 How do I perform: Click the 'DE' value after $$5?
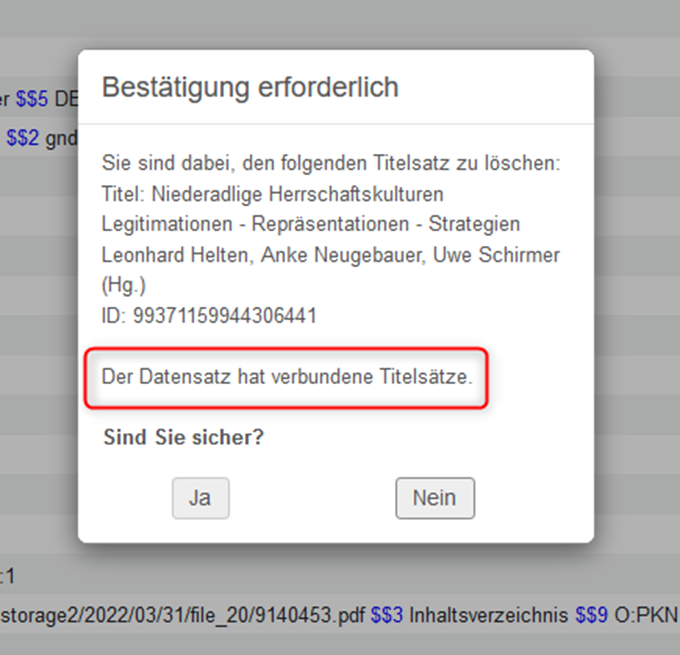(x=65, y=99)
